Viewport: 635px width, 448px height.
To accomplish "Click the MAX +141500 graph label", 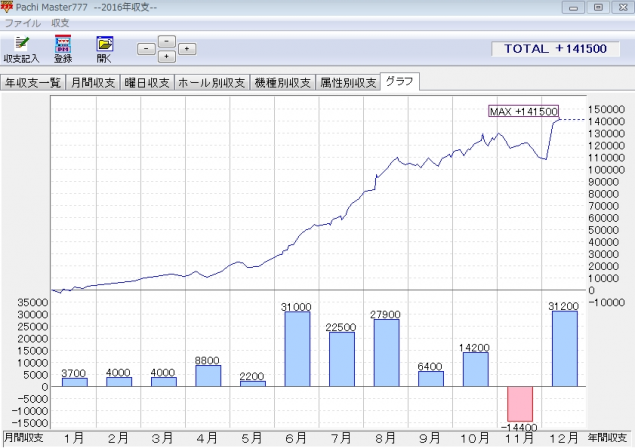I will 524,111.
